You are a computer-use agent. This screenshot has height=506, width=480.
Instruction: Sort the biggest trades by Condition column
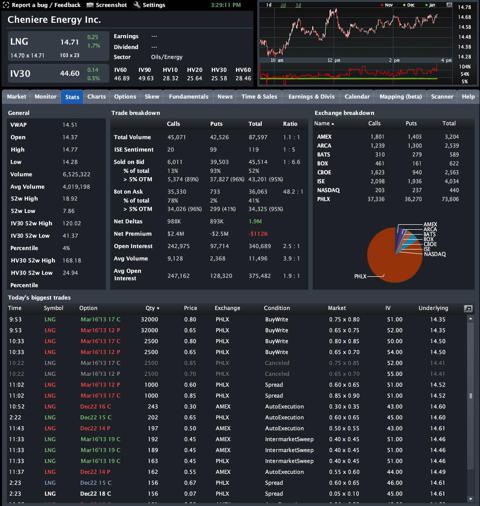[277, 308]
